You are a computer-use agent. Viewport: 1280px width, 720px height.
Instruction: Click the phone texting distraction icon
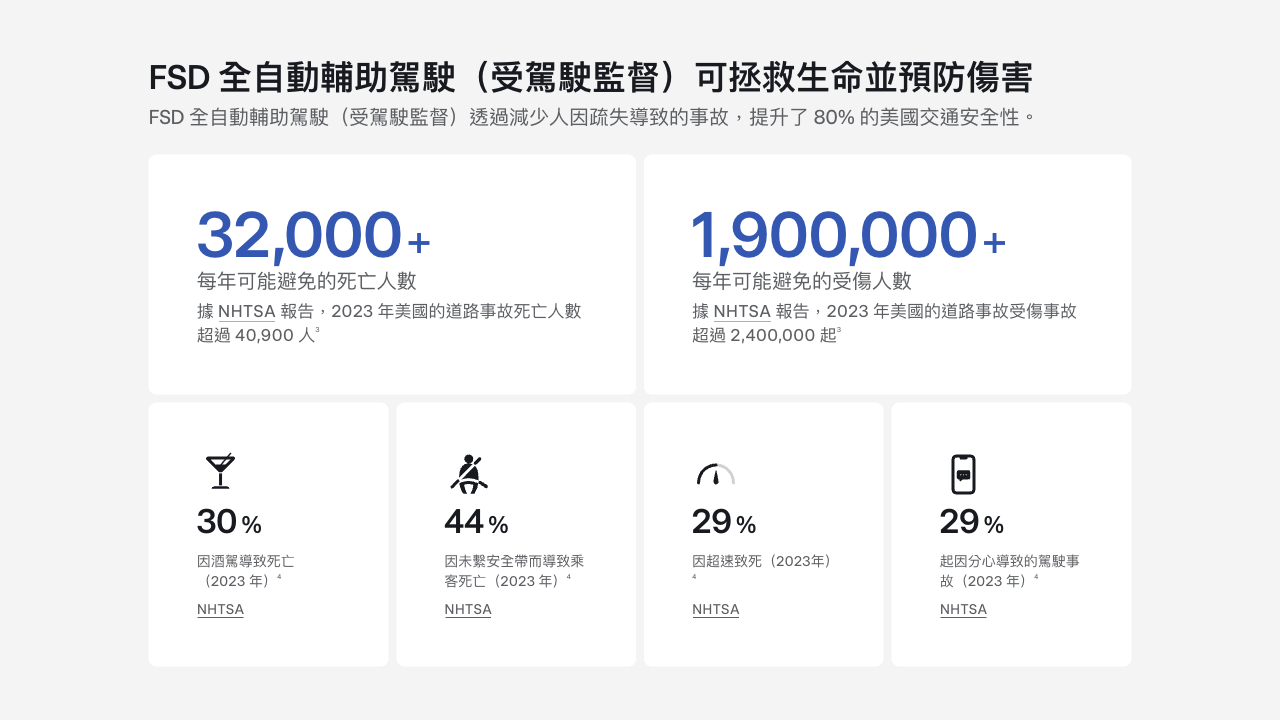[x=963, y=474]
